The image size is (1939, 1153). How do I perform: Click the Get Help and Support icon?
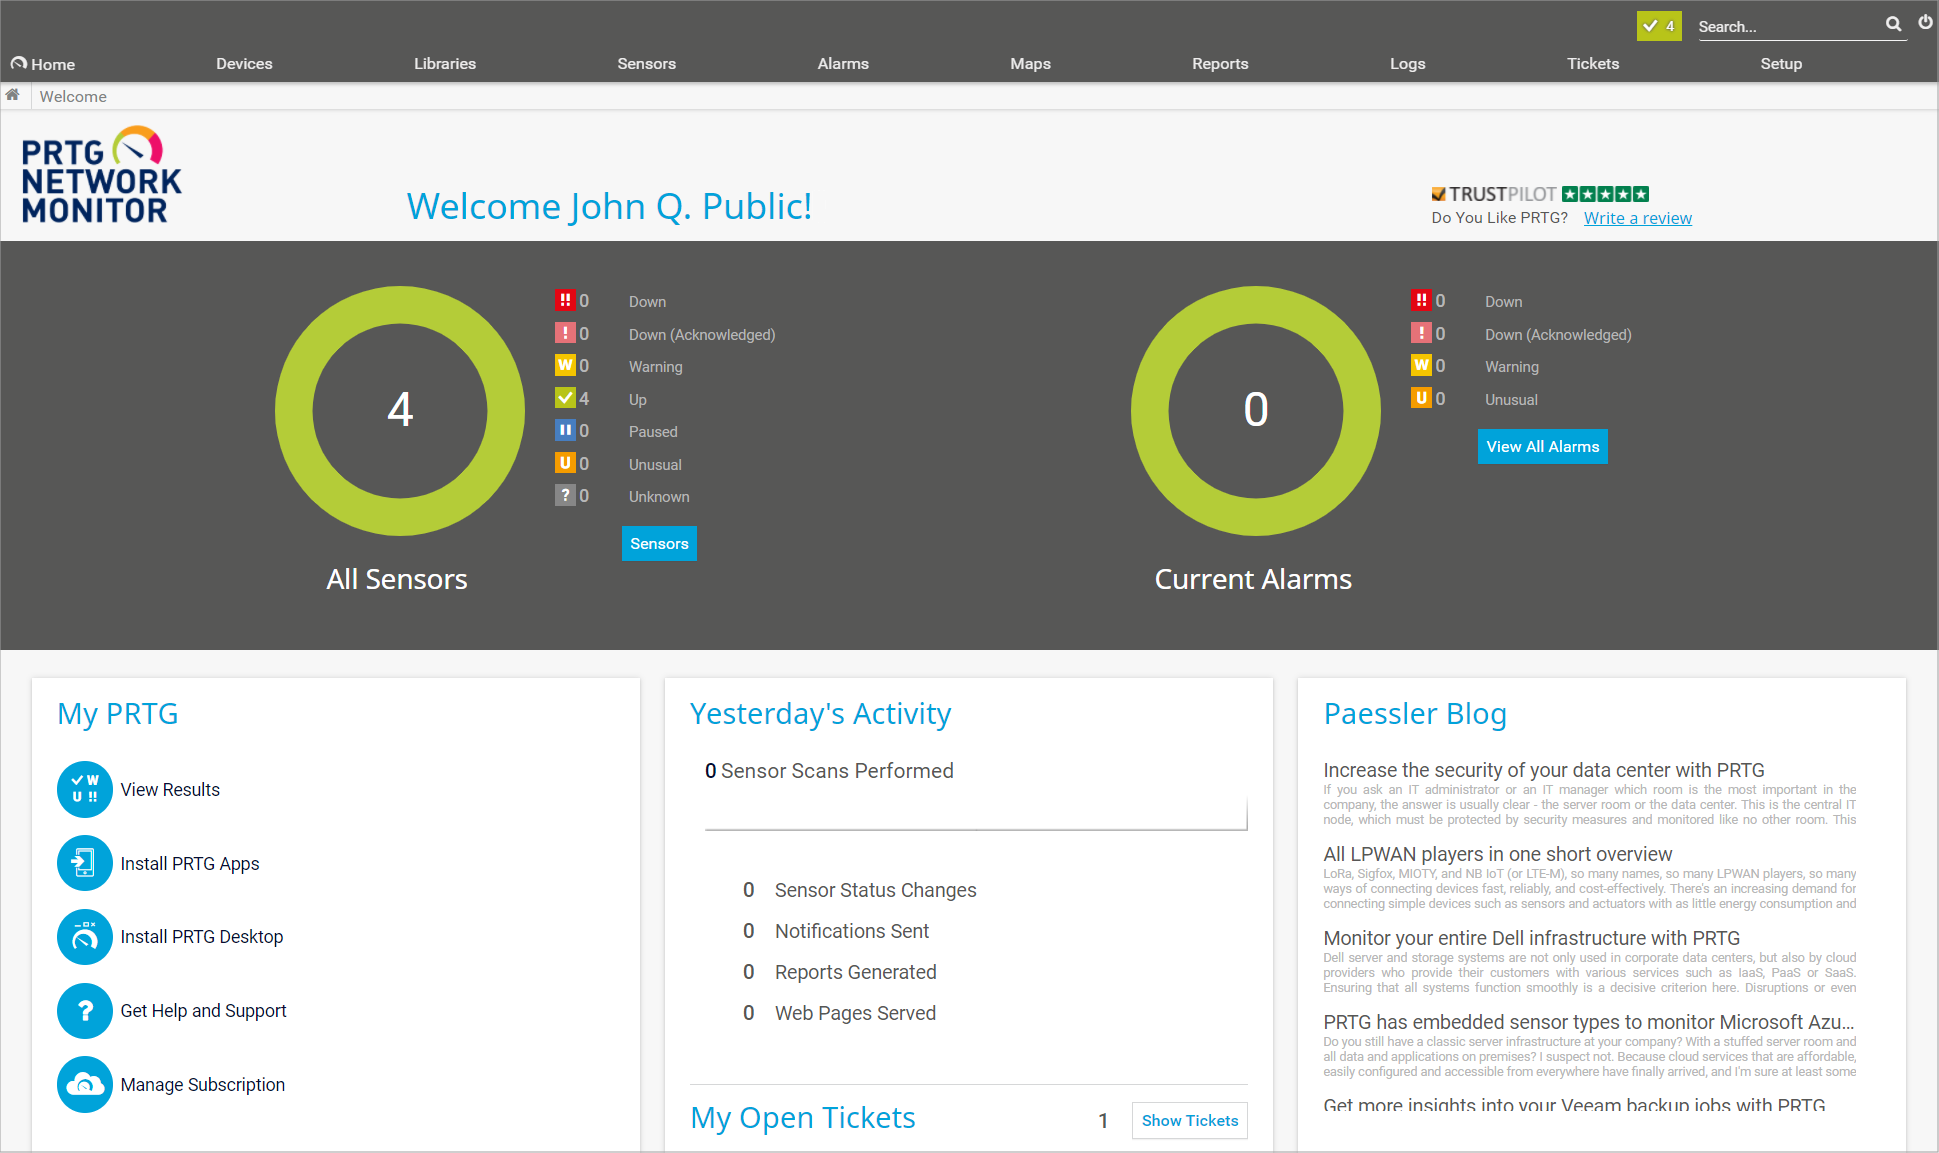click(x=85, y=1011)
